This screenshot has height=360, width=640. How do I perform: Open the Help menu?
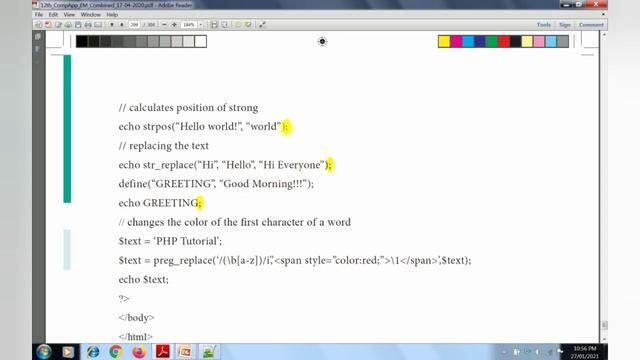pos(112,15)
